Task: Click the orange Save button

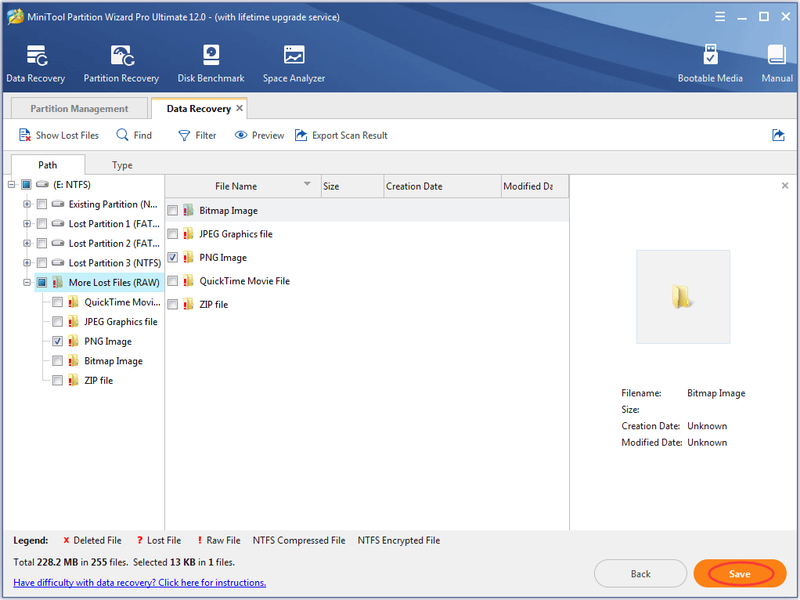Action: (740, 574)
